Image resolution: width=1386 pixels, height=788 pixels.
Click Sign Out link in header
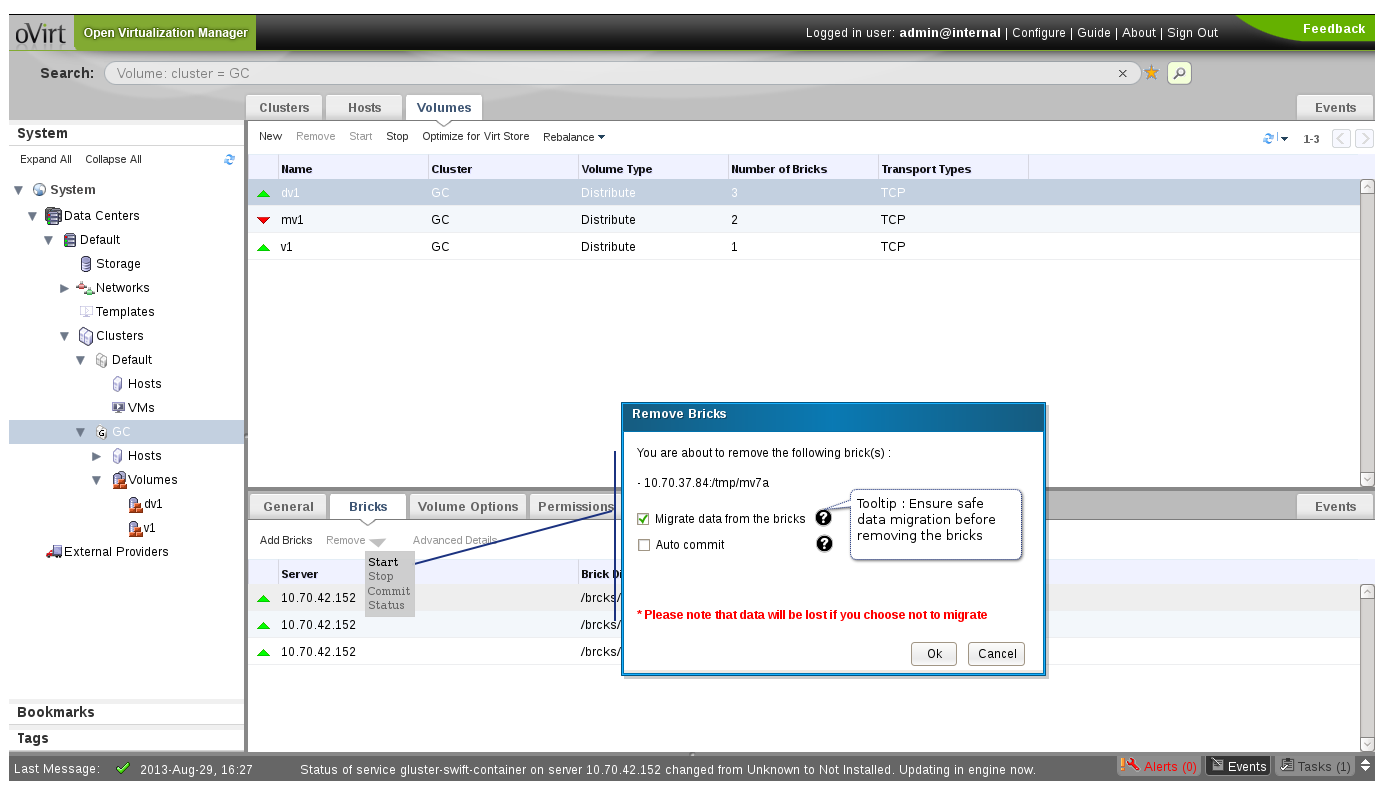pos(1192,33)
